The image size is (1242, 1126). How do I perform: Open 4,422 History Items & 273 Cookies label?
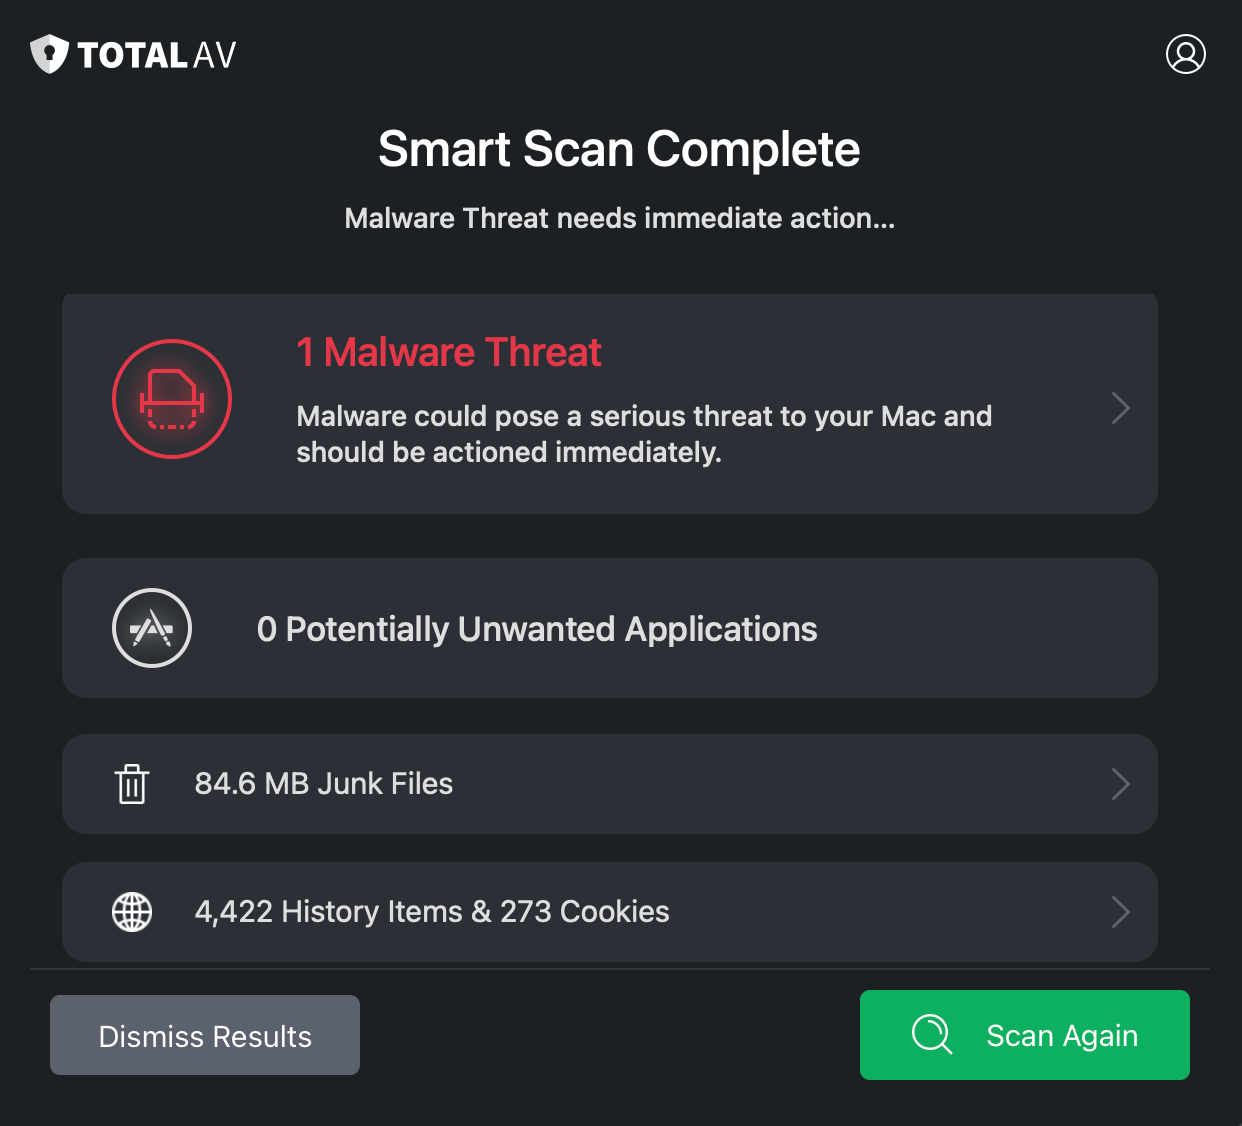tap(432, 912)
